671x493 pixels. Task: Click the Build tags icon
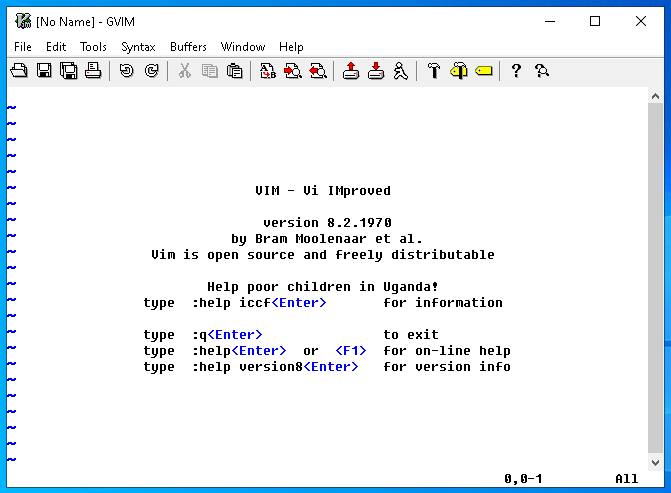[x=459, y=71]
